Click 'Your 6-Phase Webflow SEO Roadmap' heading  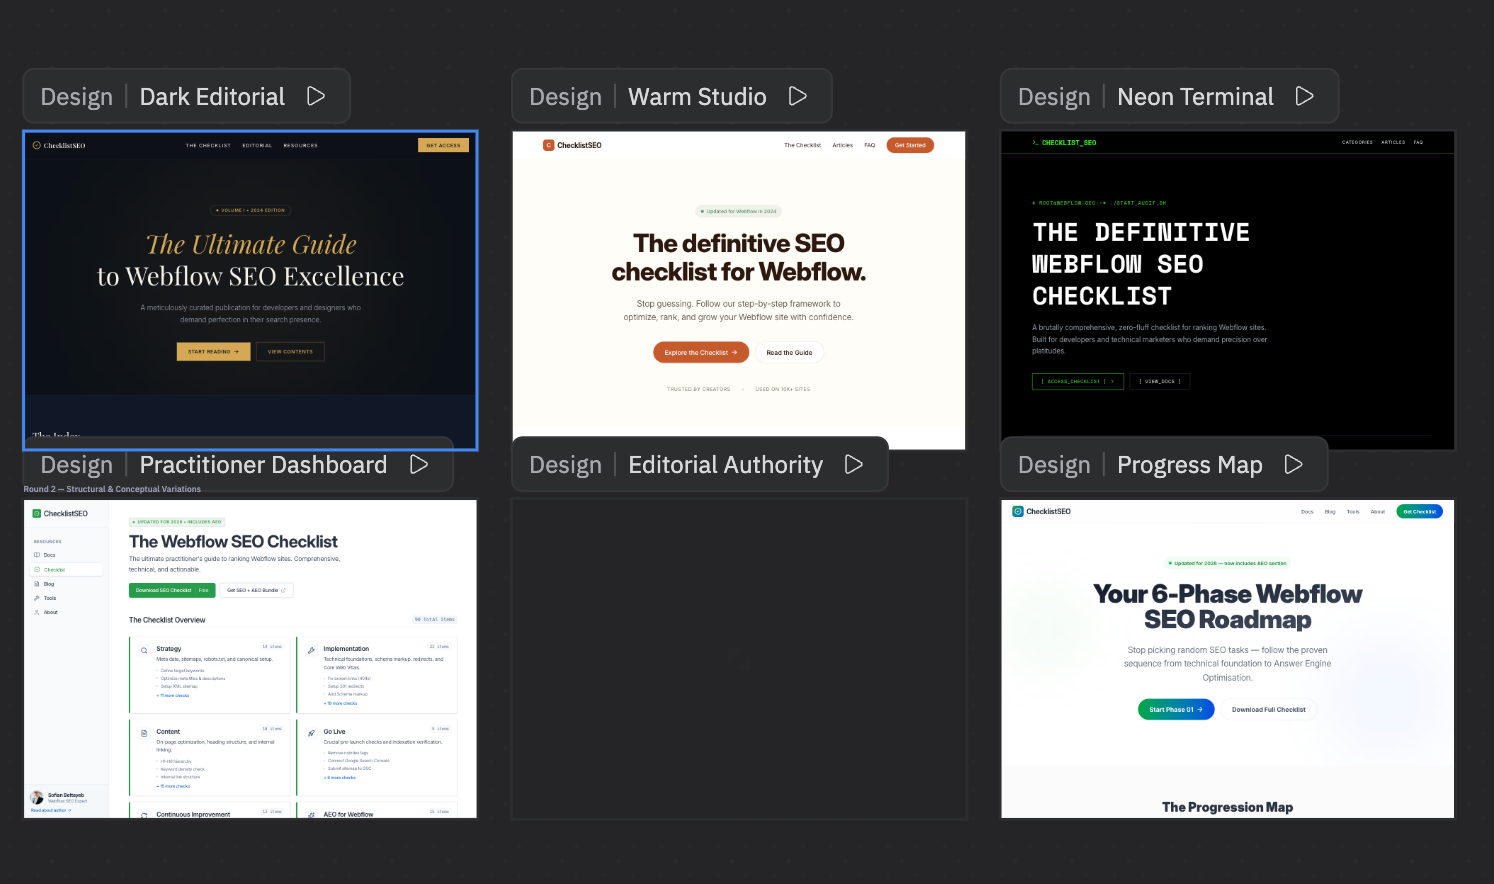pos(1227,607)
